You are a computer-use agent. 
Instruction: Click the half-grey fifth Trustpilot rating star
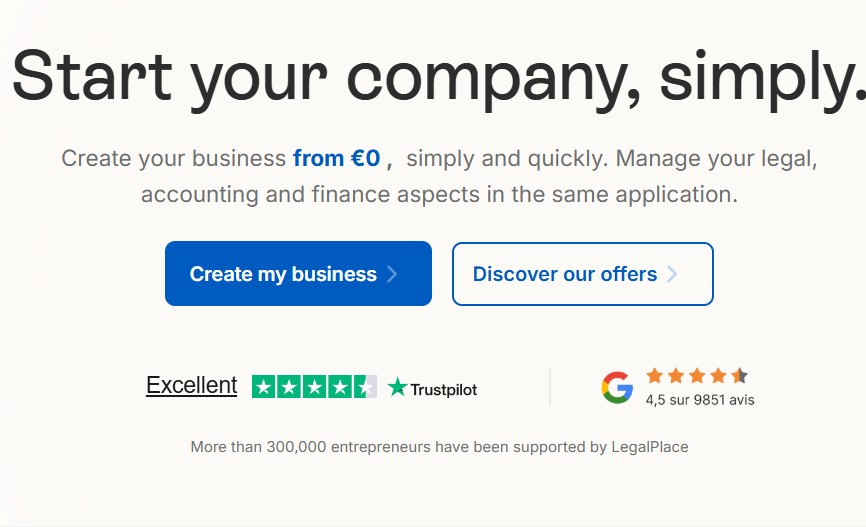click(365, 387)
